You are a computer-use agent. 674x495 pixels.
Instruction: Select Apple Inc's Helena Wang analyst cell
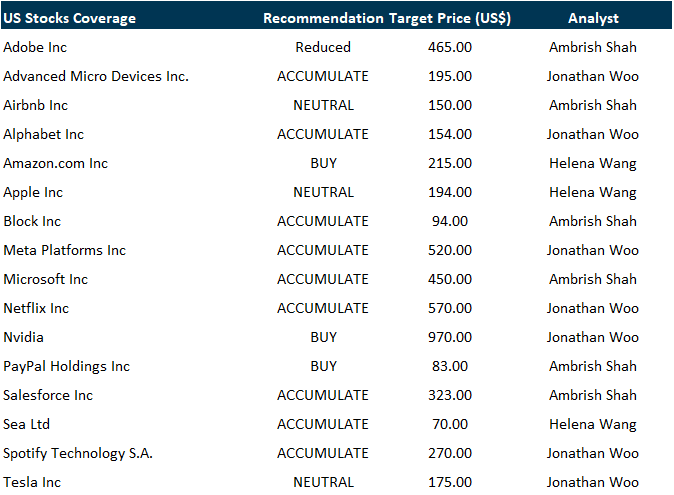[x=593, y=192]
